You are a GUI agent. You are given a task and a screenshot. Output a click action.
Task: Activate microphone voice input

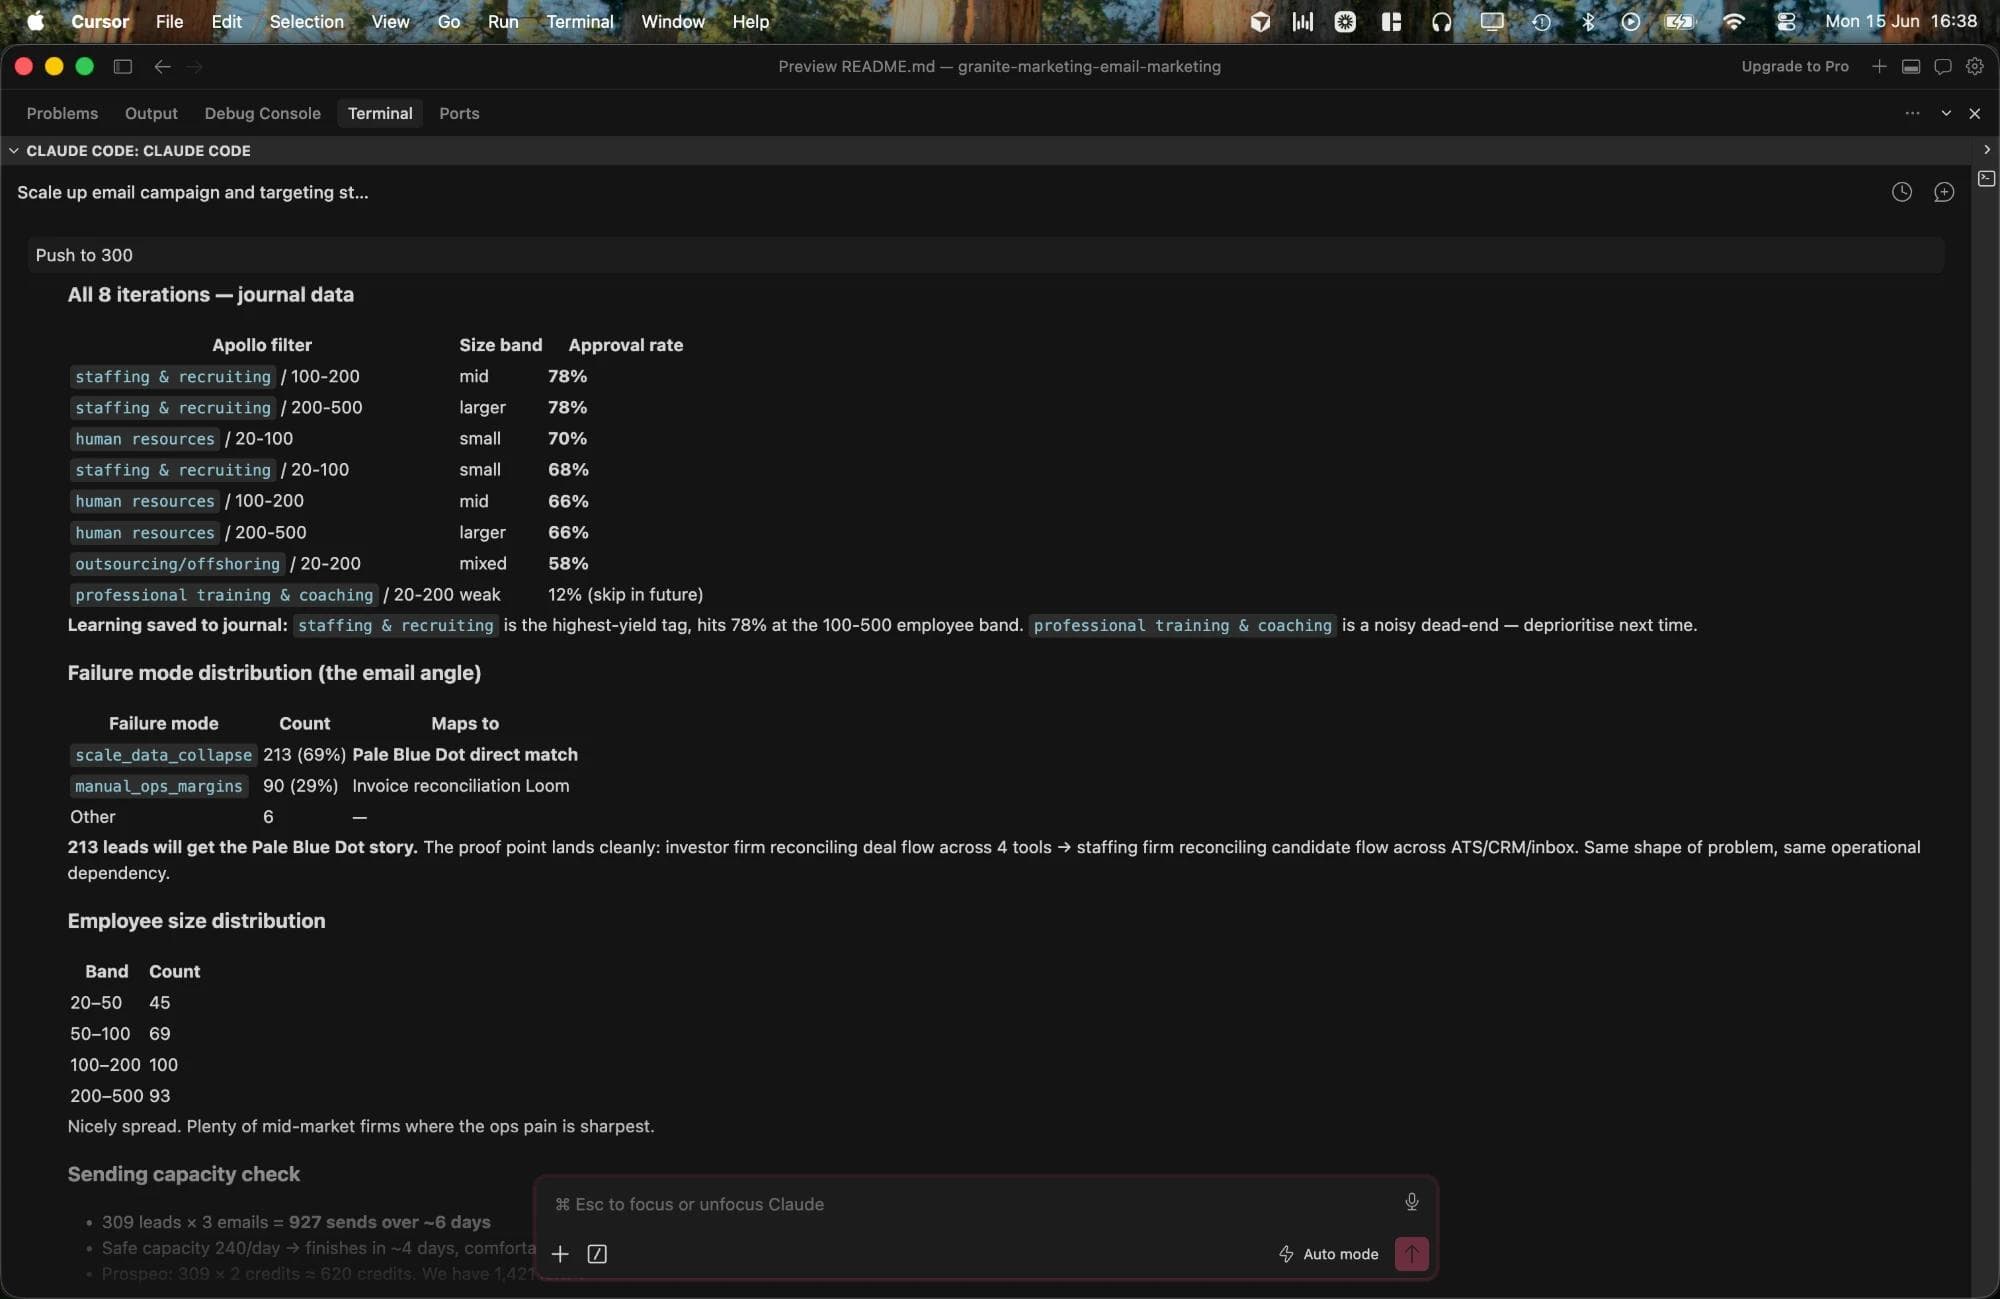(1411, 1202)
